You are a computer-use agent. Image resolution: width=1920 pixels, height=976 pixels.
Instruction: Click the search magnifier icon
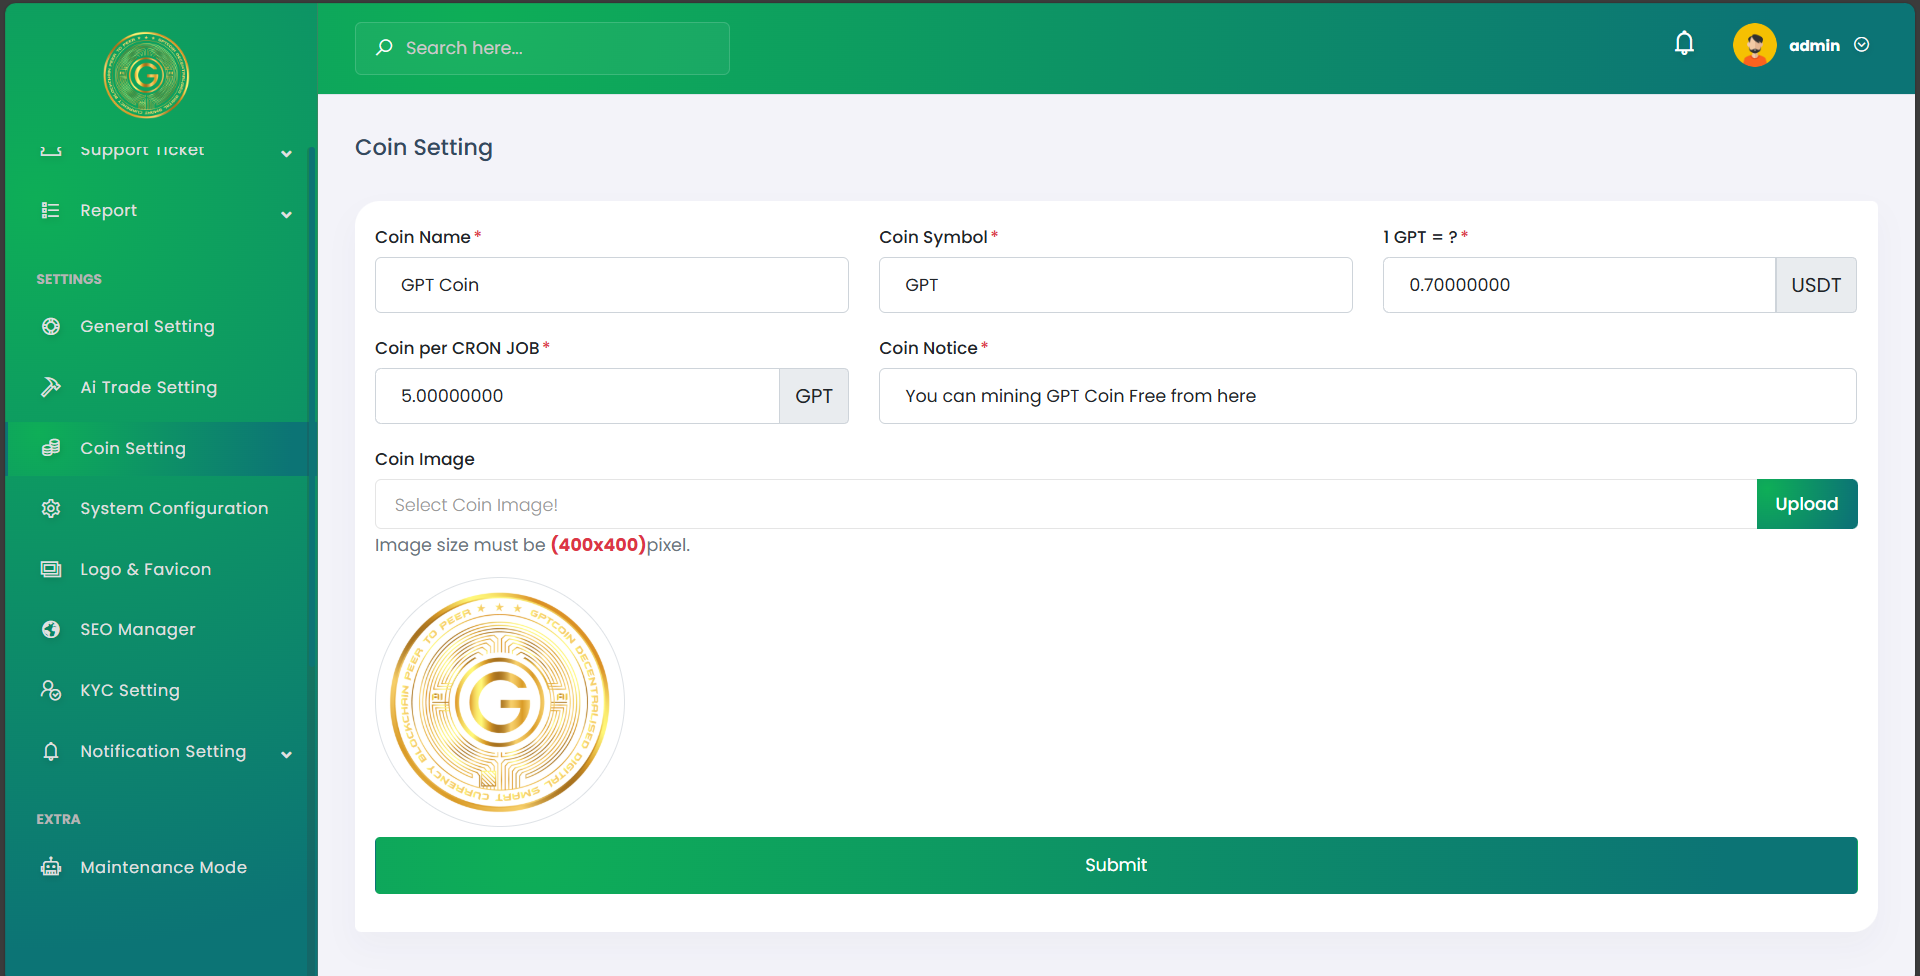tap(384, 47)
